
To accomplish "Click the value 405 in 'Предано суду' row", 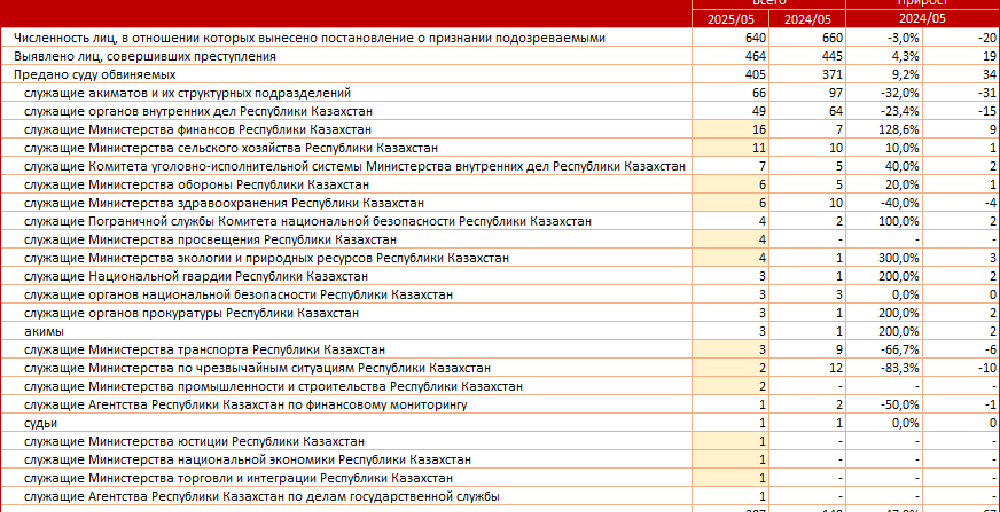I will (755, 75).
